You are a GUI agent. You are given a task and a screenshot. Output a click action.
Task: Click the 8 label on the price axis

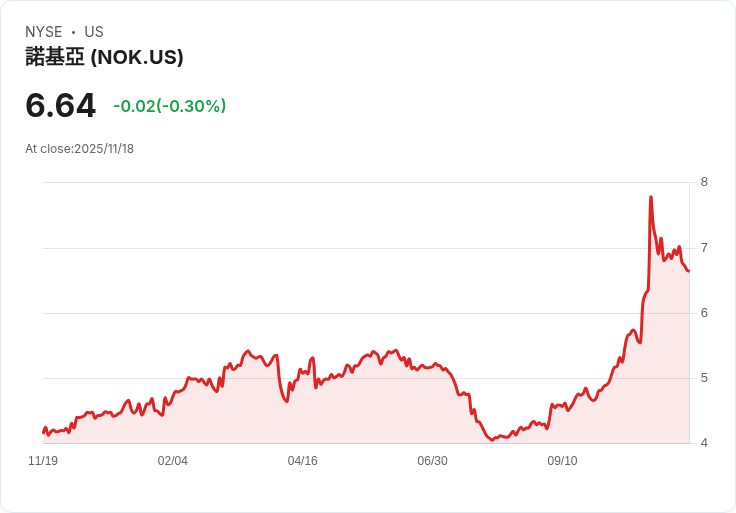(704, 182)
